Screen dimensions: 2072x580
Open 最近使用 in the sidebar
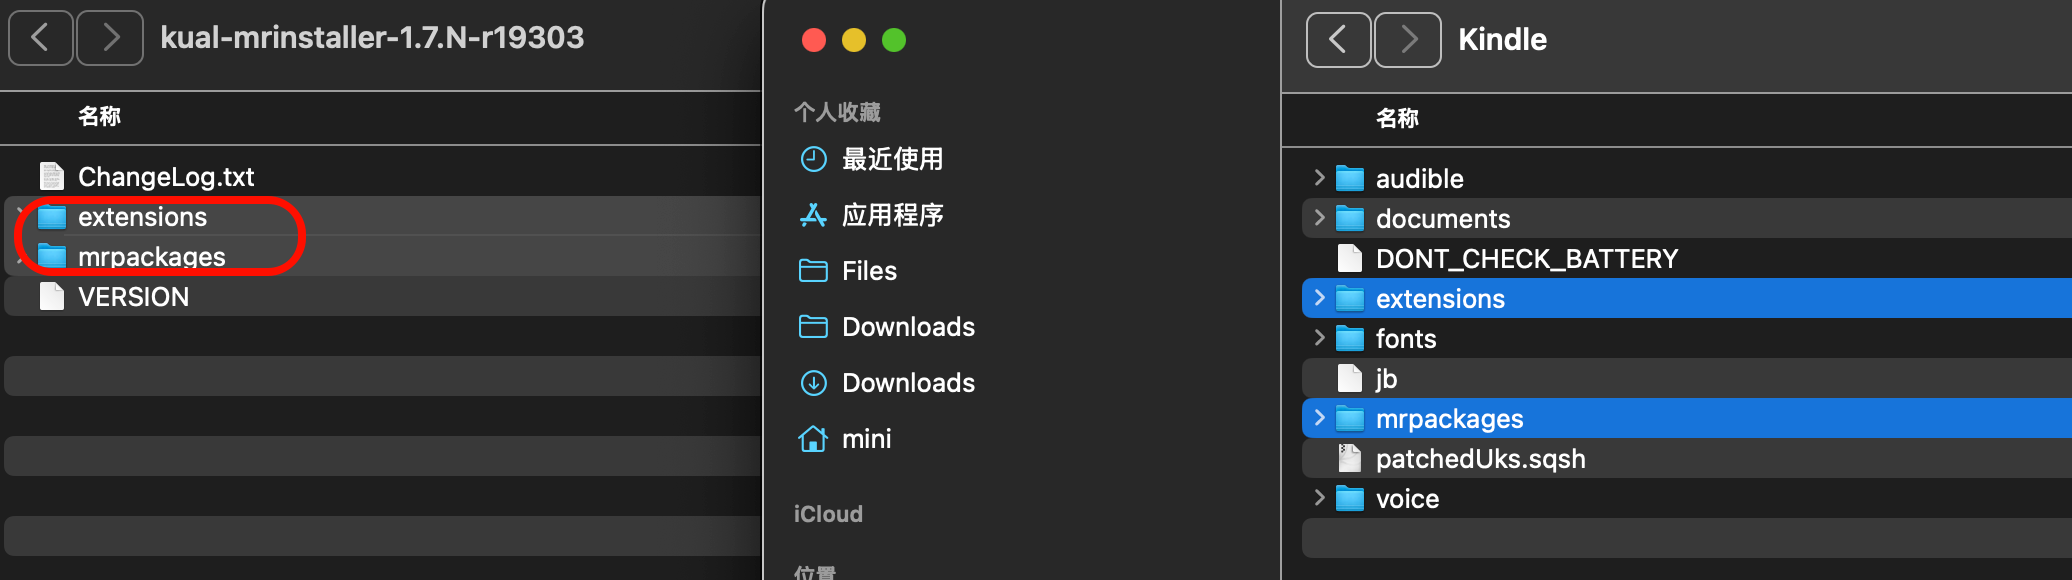point(892,159)
